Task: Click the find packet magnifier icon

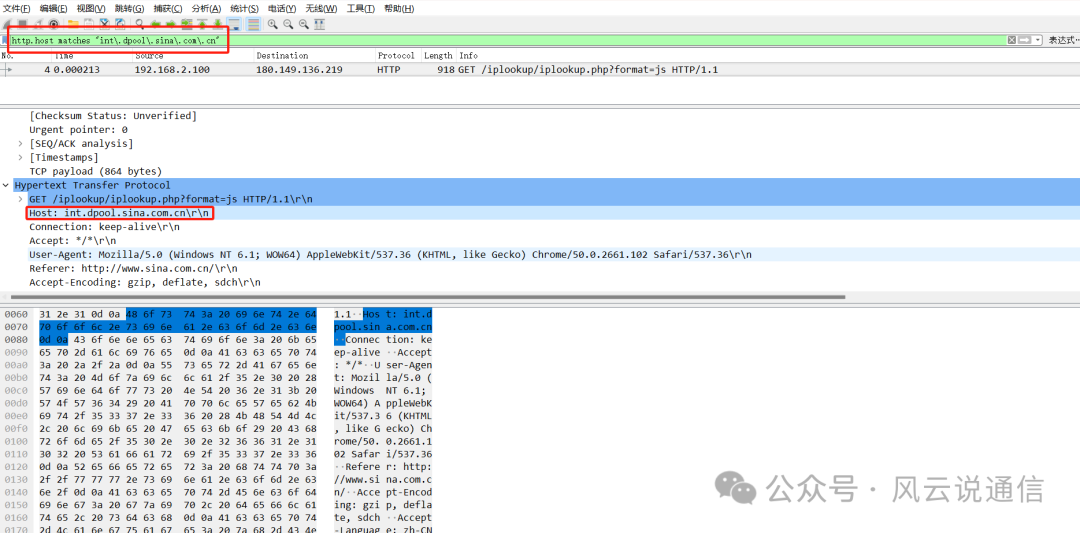Action: [x=139, y=23]
